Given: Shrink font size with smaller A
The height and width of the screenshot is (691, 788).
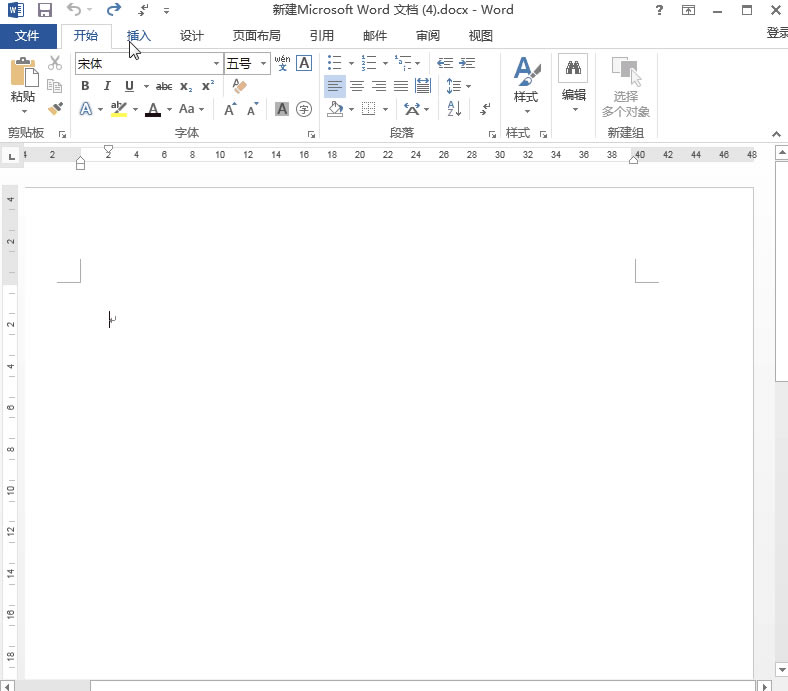Looking at the screenshot, I should coord(252,109).
